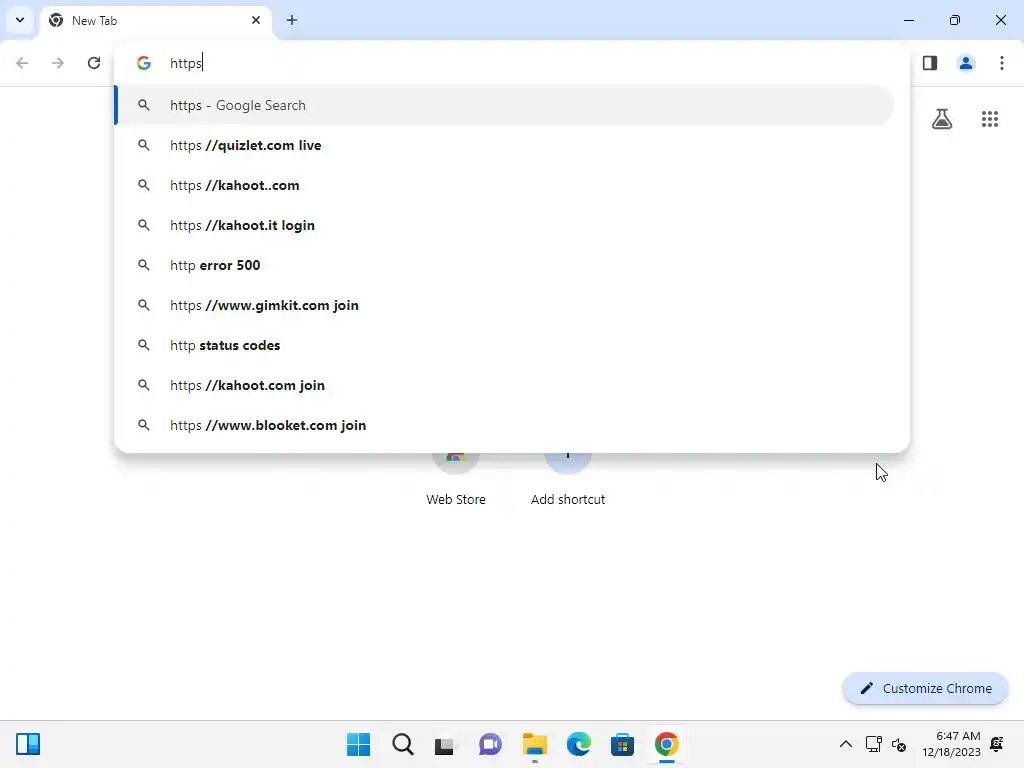
Task: Click the muted volume tray icon
Action: click(x=899, y=744)
